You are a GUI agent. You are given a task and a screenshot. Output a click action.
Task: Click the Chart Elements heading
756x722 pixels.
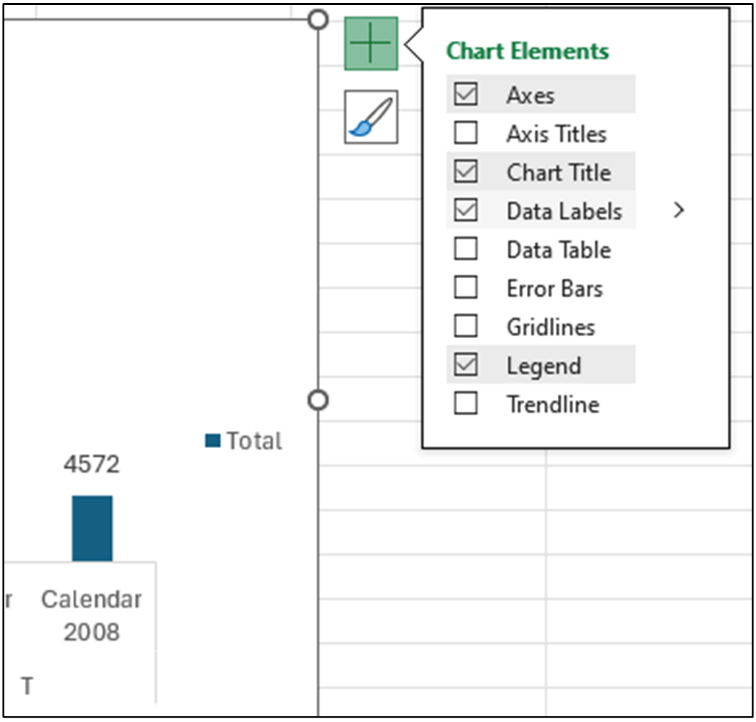(527, 51)
